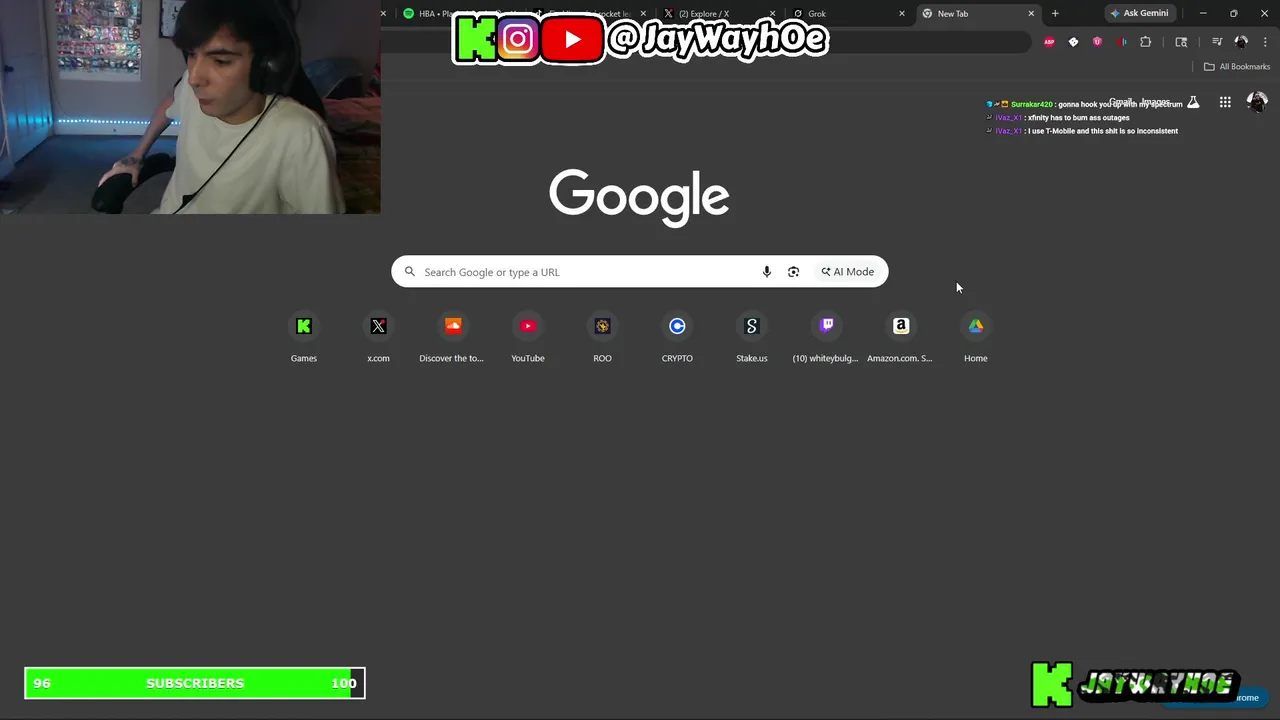The image size is (1280, 720).
Task: Close the New Tab tab
Action: pyautogui.click(x=1031, y=14)
